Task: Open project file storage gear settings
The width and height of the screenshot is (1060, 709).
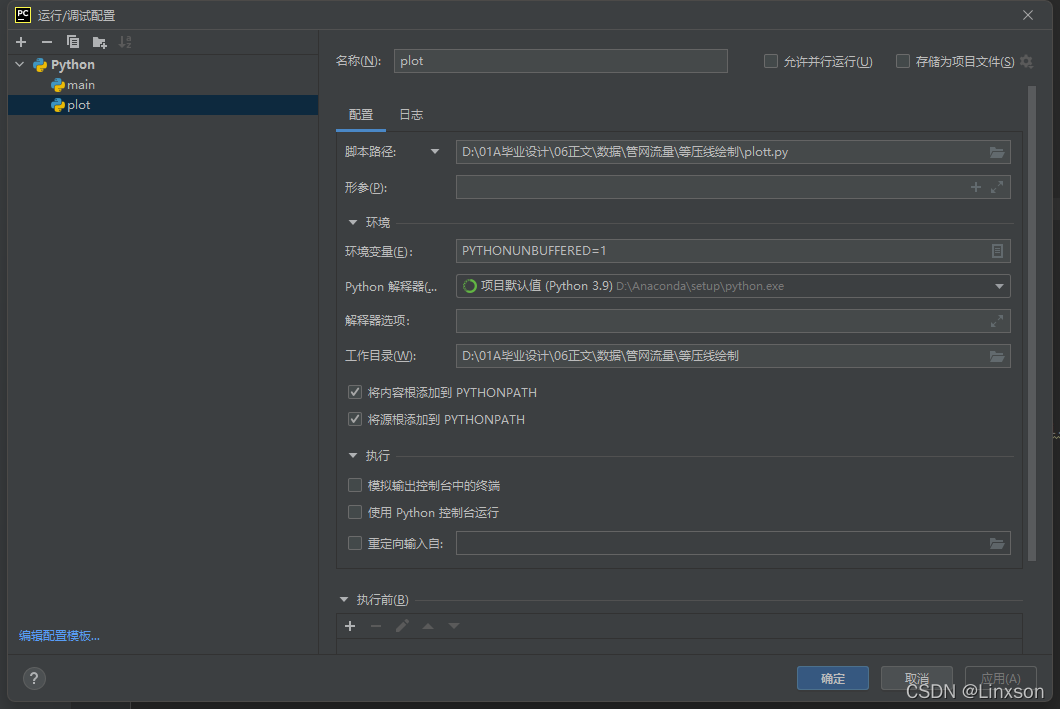Action: (1026, 62)
